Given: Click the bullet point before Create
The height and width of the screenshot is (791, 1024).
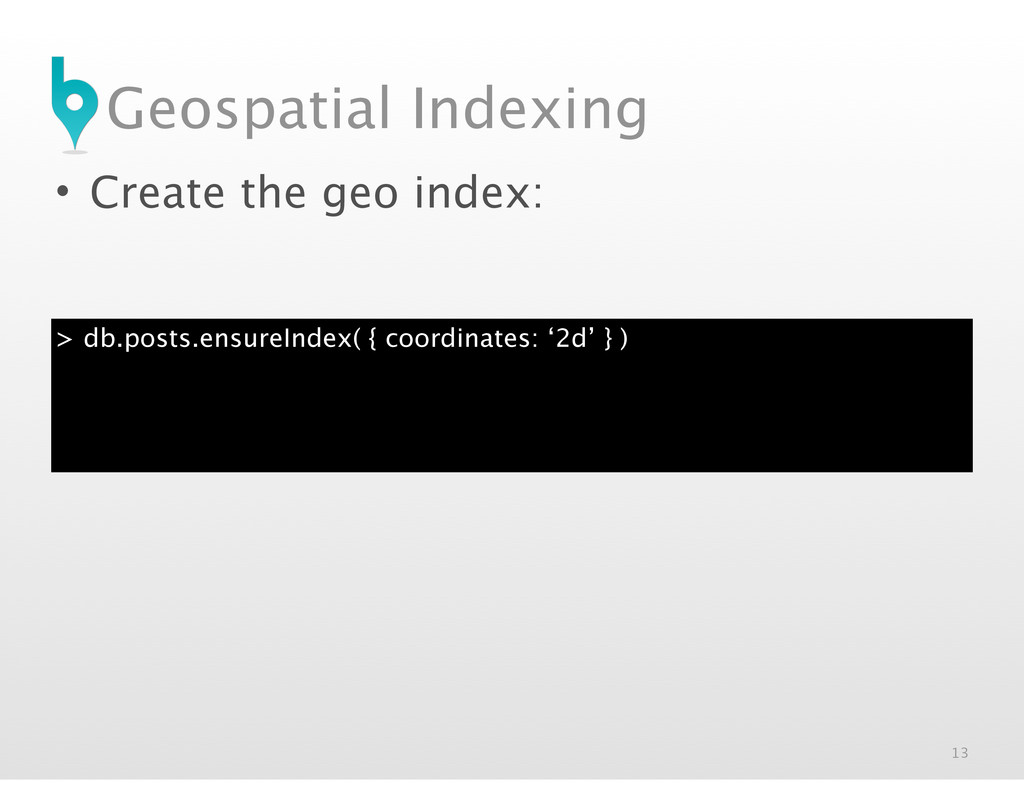Looking at the screenshot, I should [63, 192].
